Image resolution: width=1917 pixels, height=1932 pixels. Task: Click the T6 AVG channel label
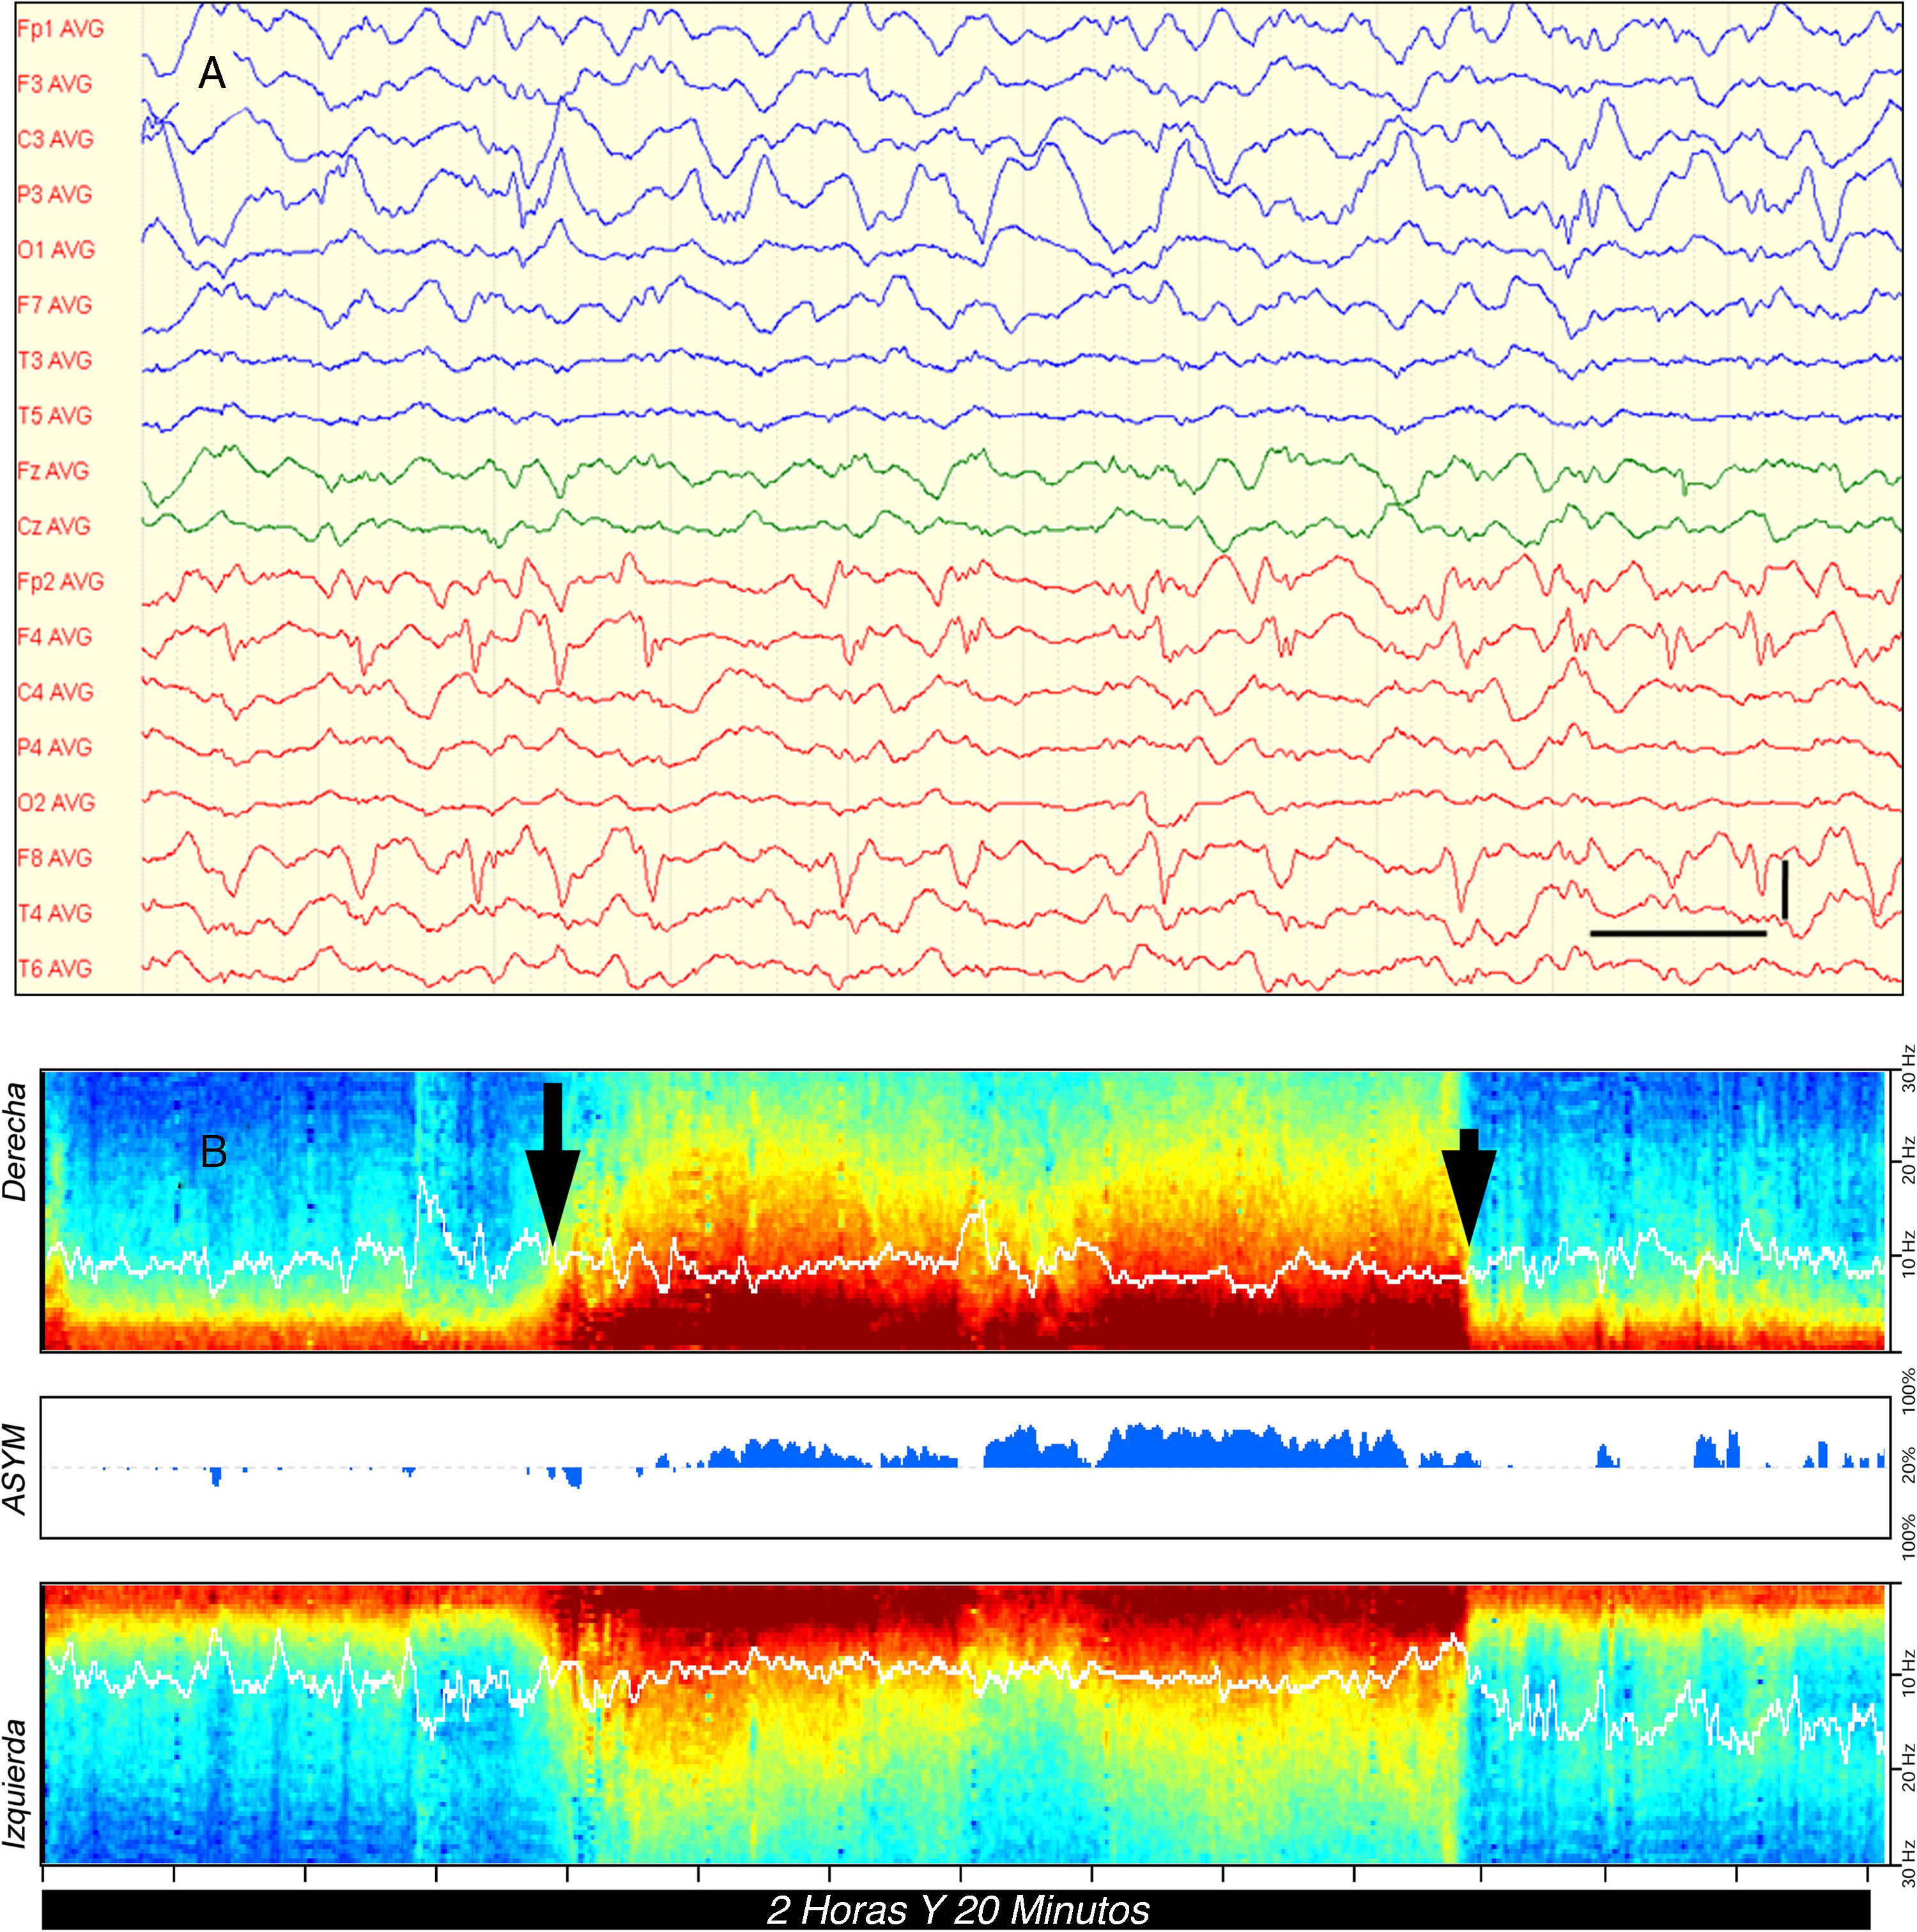55,968
